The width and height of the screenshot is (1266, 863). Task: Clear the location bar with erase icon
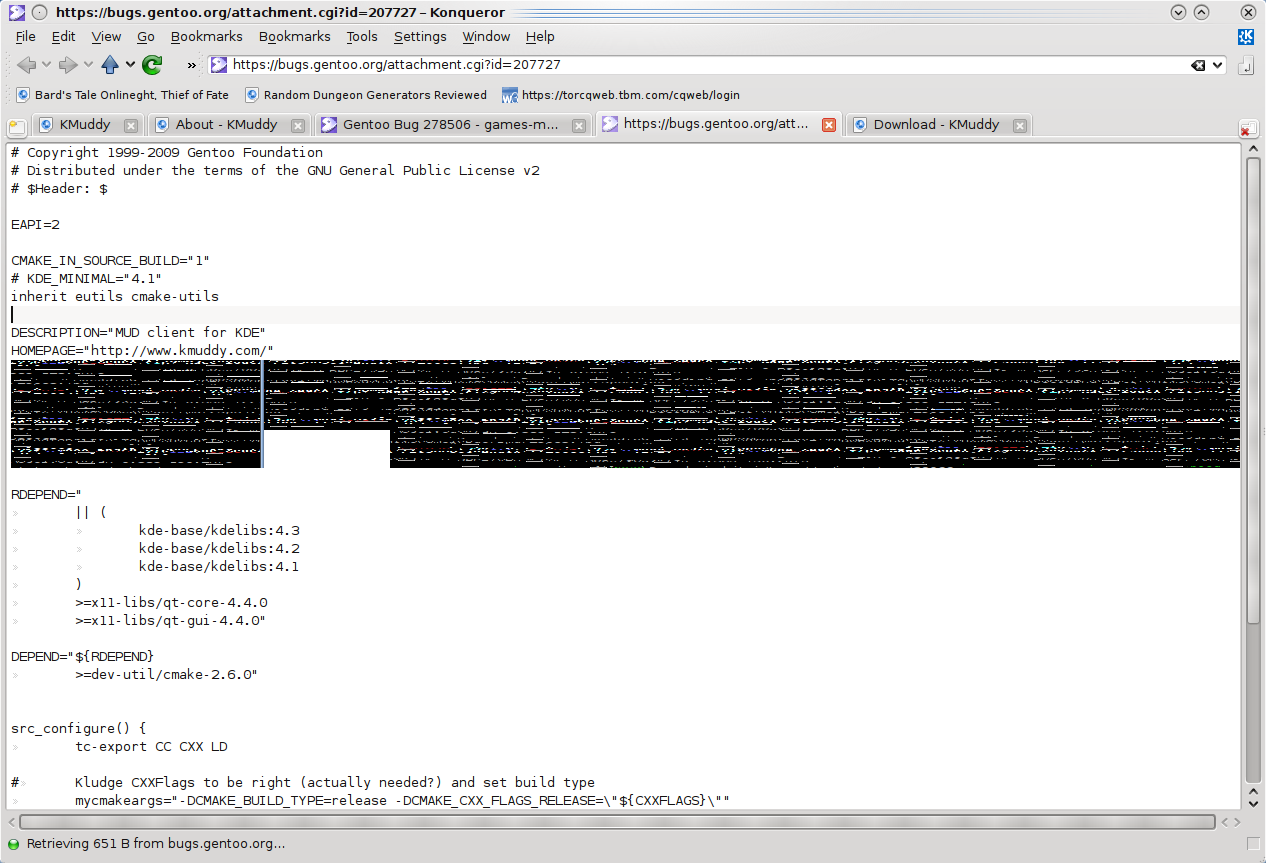pyautogui.click(x=1197, y=65)
